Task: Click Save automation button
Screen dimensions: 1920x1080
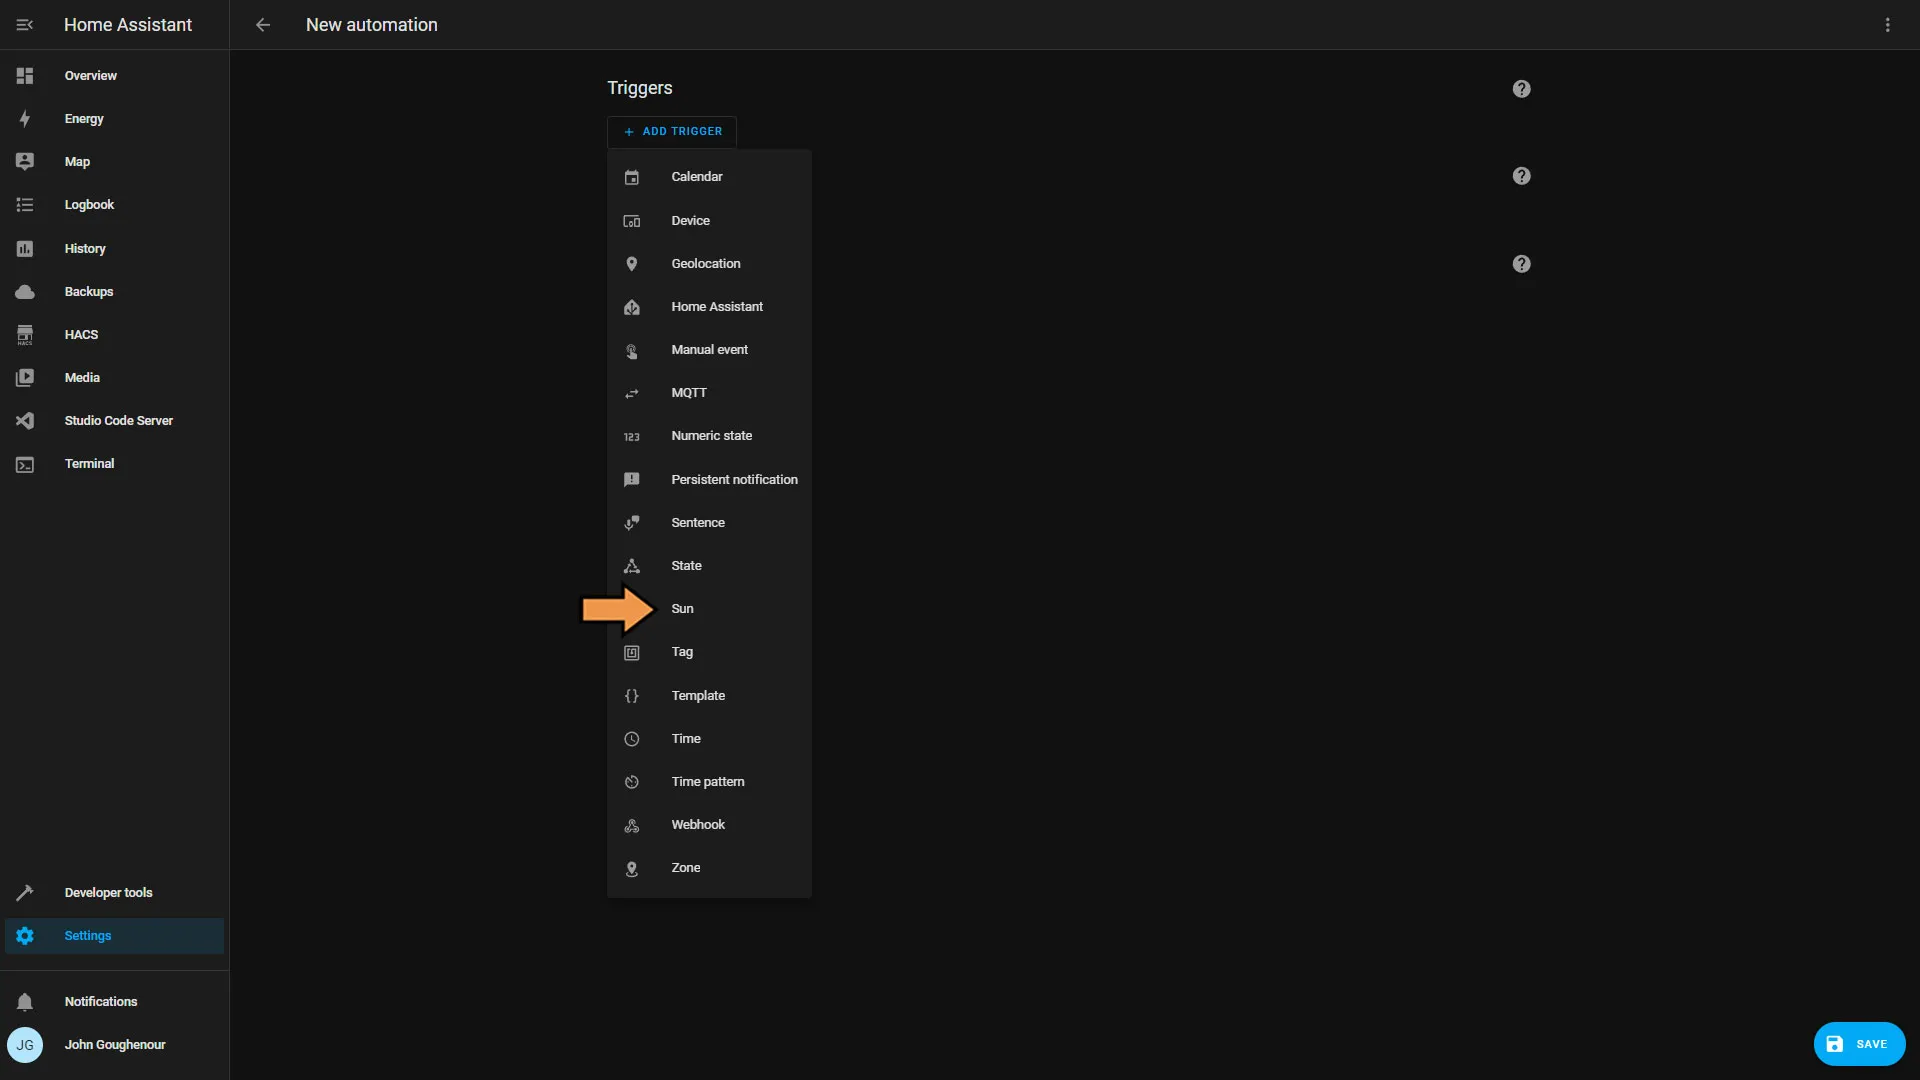Action: [1859, 1043]
